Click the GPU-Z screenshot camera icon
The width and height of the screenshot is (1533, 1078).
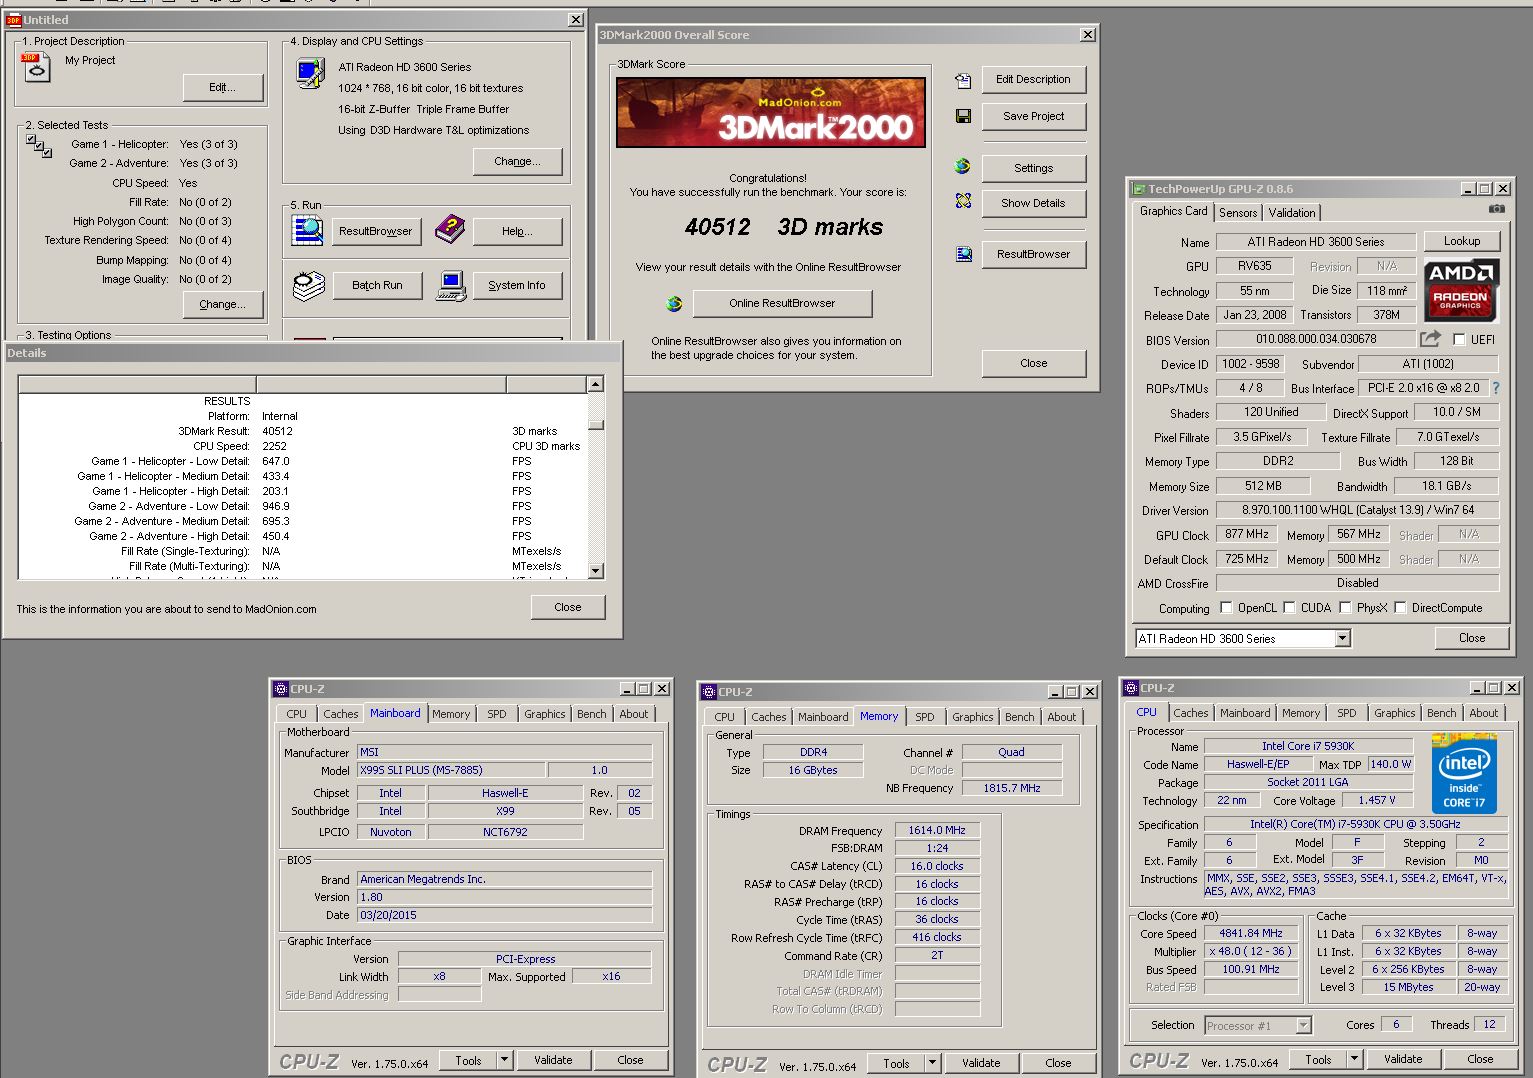coord(1496,209)
